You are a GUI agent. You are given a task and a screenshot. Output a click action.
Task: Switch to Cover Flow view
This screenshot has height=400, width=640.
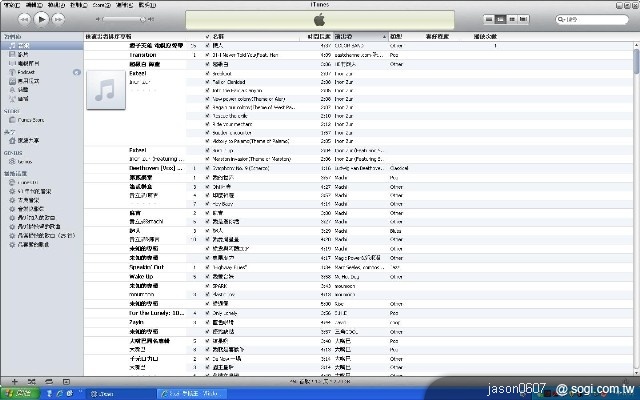522,19
